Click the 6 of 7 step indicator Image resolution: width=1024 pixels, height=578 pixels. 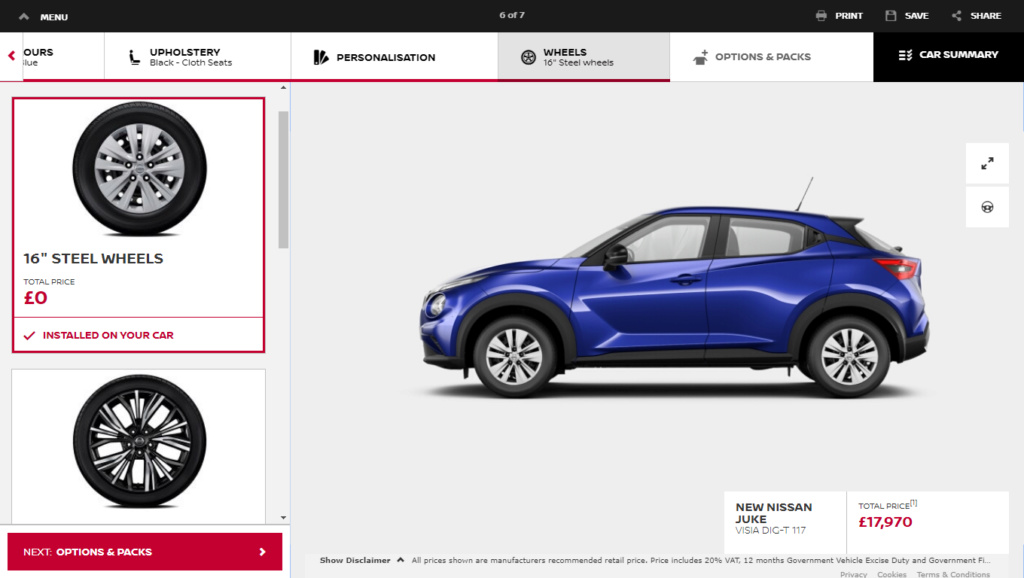pos(512,15)
